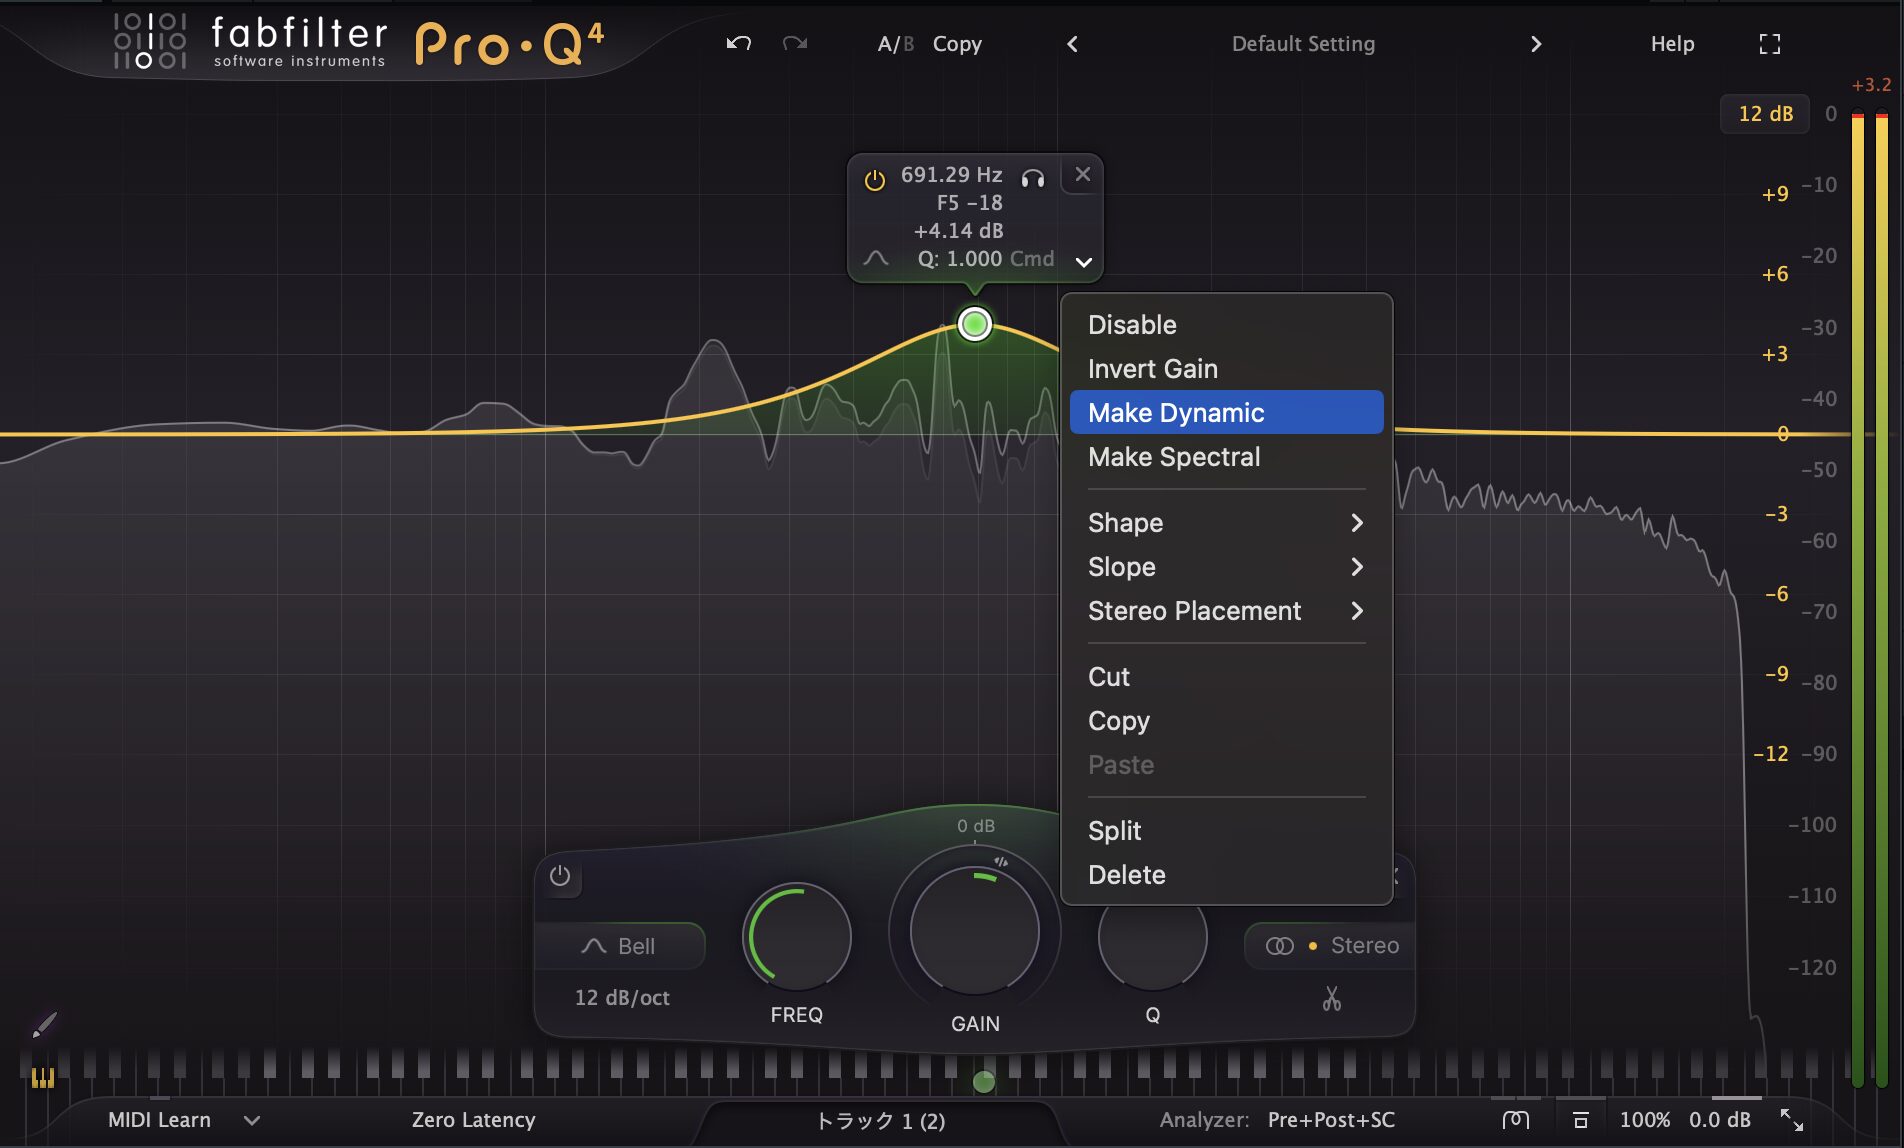Open the Default Setting preset menu

pos(1303,44)
